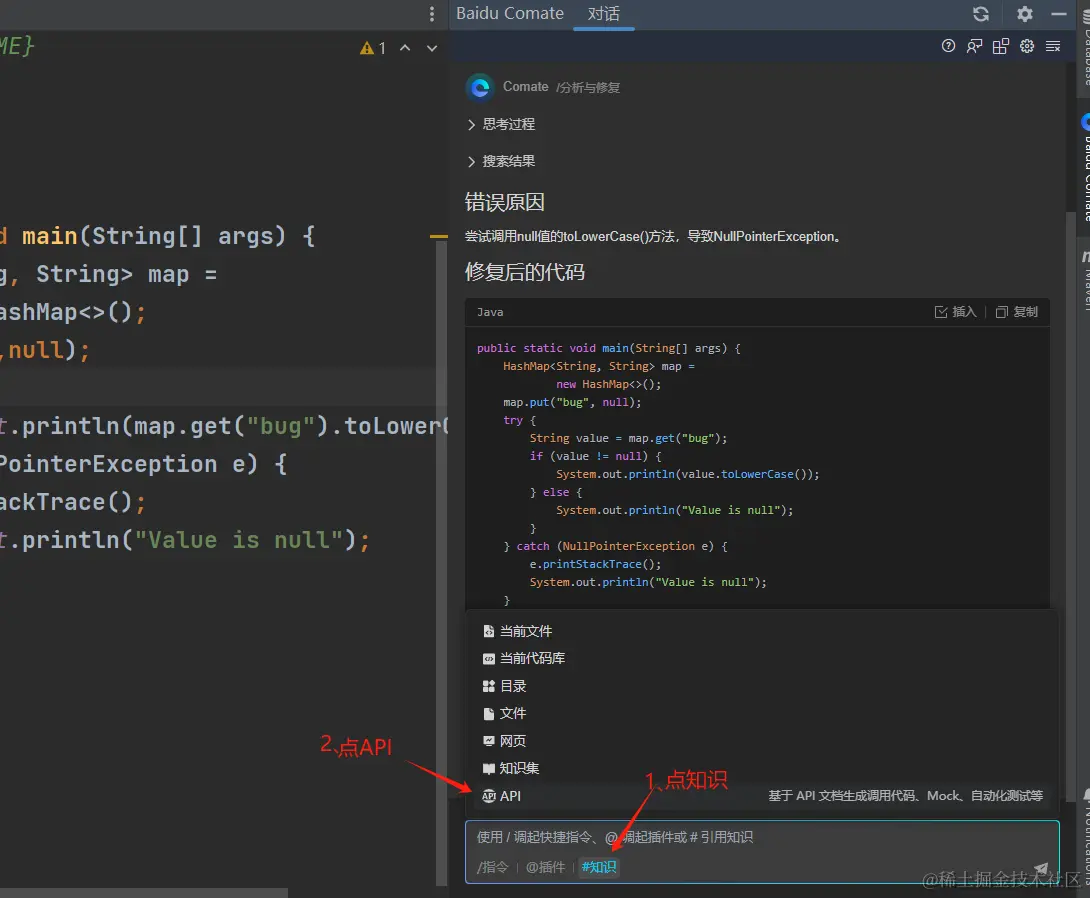Click the 错误原因 heading
This screenshot has height=898, width=1090.
coord(505,202)
